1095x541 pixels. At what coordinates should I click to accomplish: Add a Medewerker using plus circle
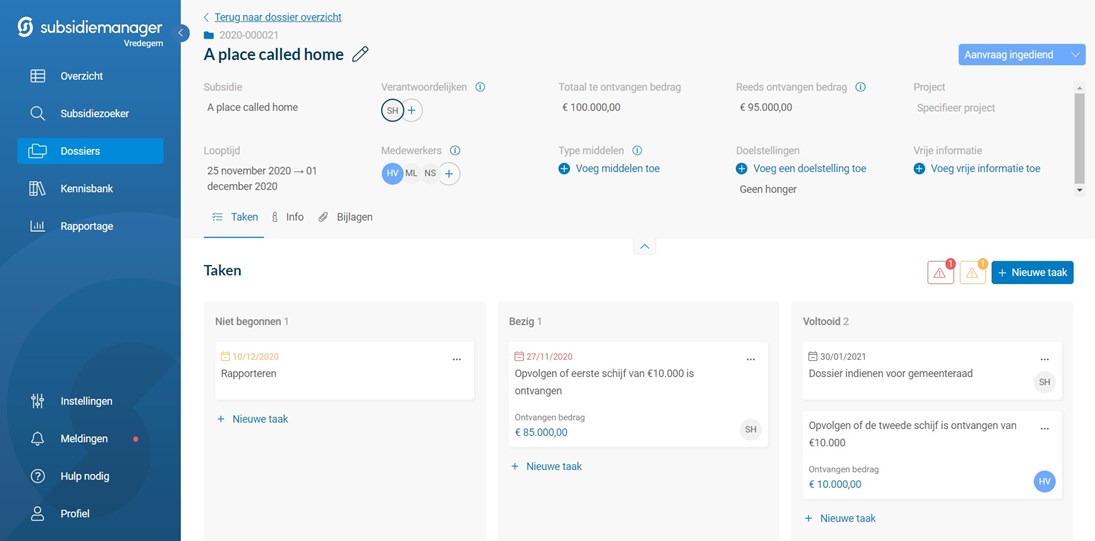[x=450, y=174]
